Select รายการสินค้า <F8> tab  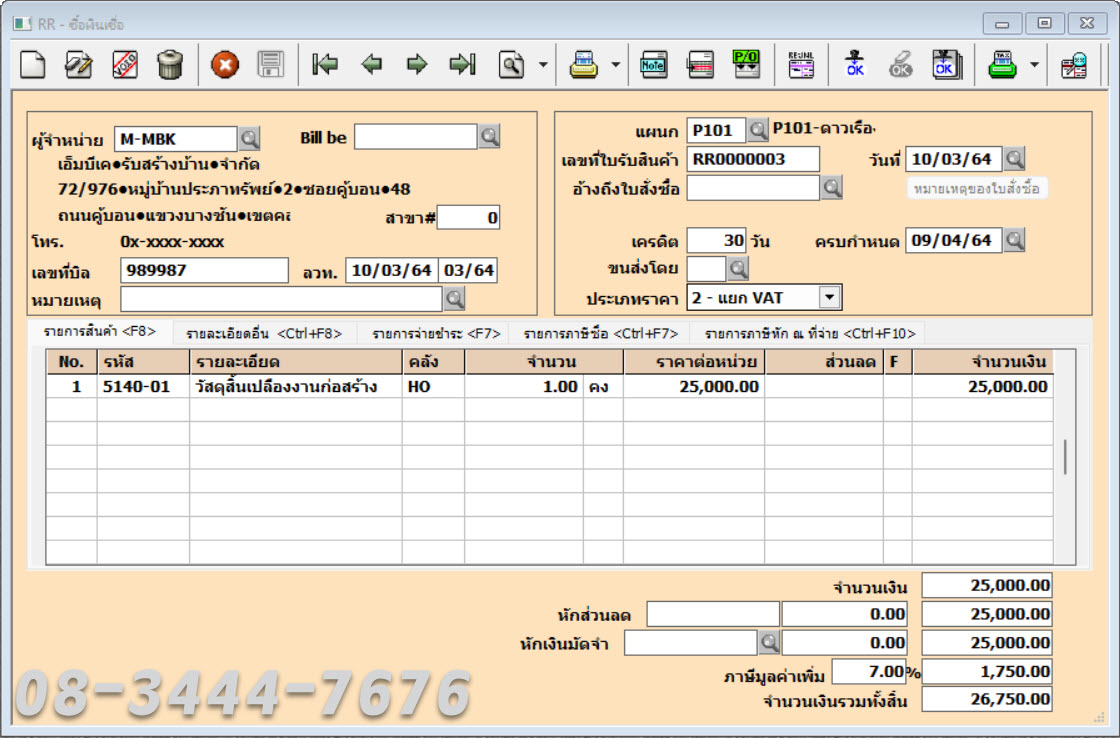click(99, 332)
